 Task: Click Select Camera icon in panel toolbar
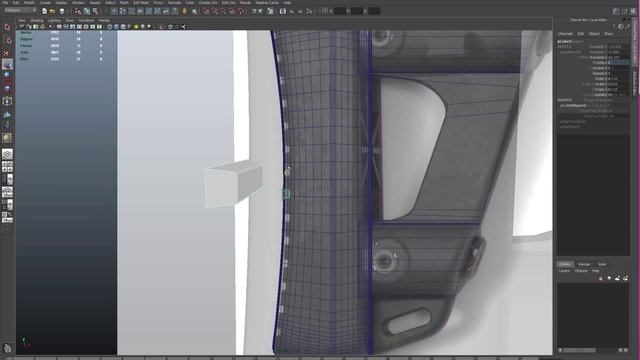pyautogui.click(x=22, y=27)
